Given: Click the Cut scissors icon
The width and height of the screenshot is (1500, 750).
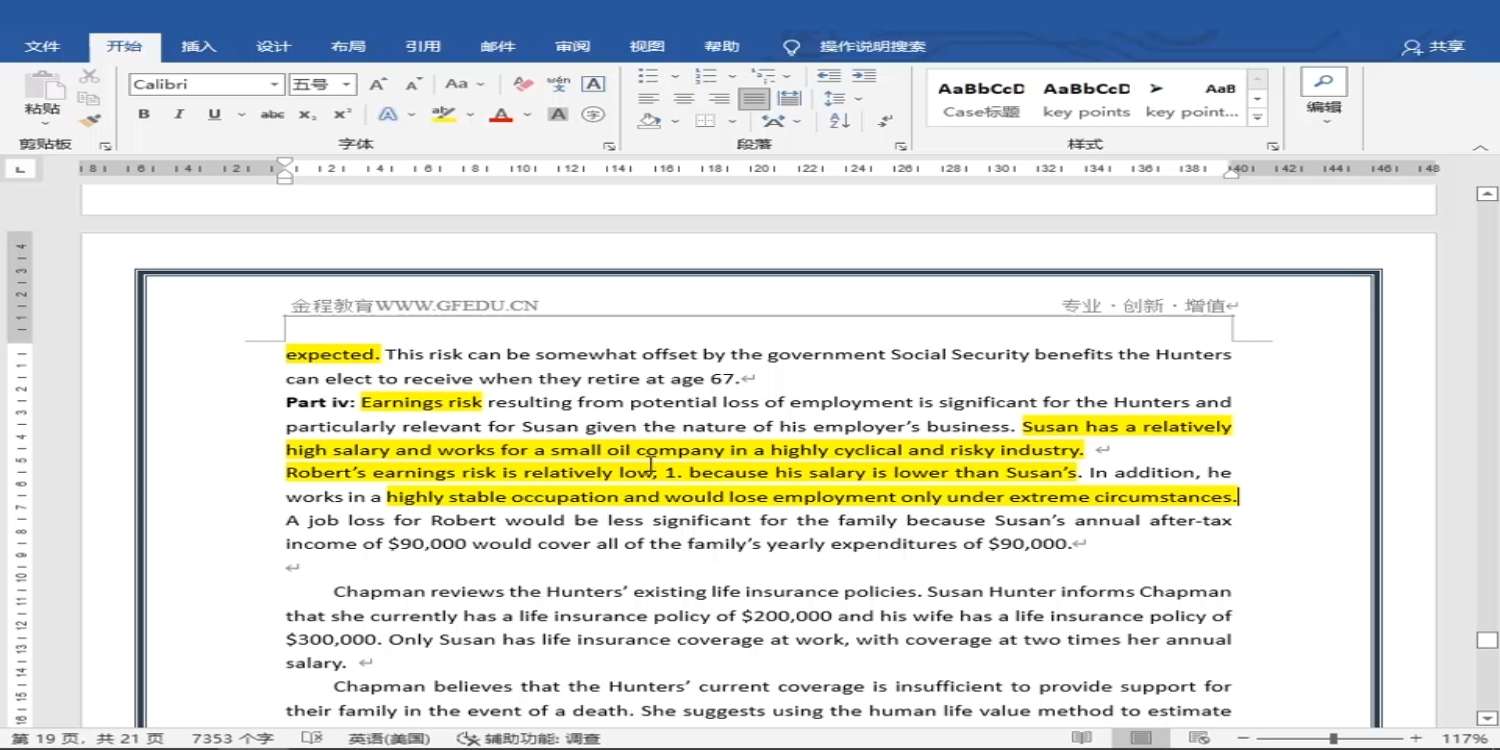Looking at the screenshot, I should pyautogui.click(x=89, y=76).
